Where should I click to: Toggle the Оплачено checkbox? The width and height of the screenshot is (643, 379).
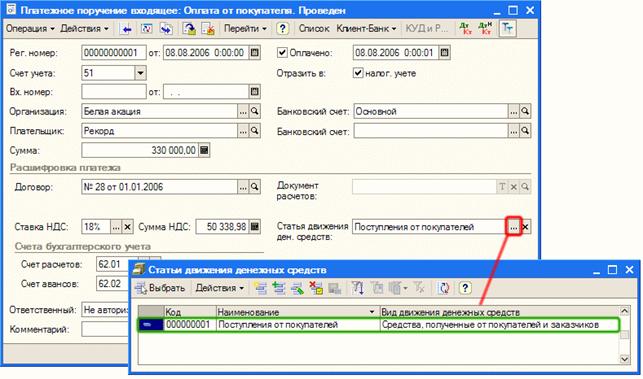(282, 53)
